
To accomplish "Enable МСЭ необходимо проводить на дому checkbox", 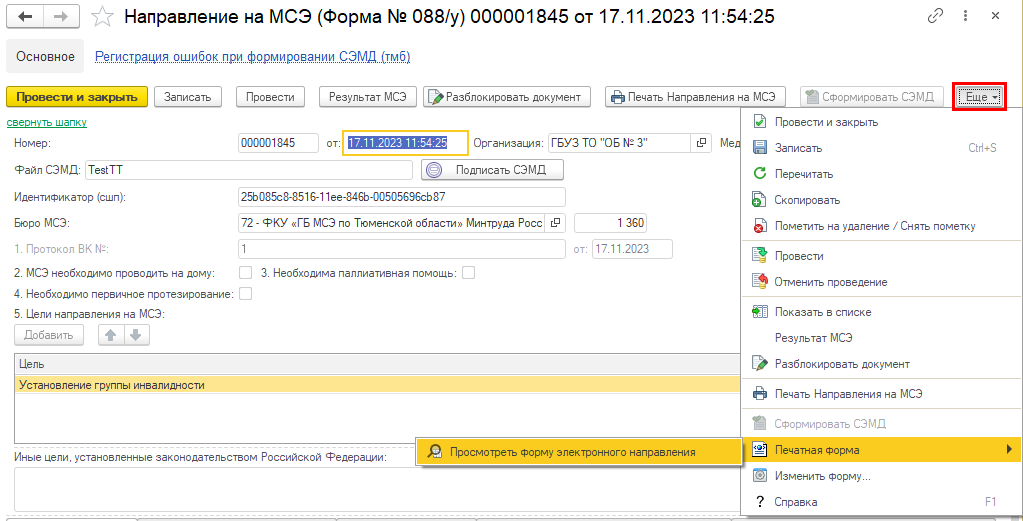I will [246, 272].
